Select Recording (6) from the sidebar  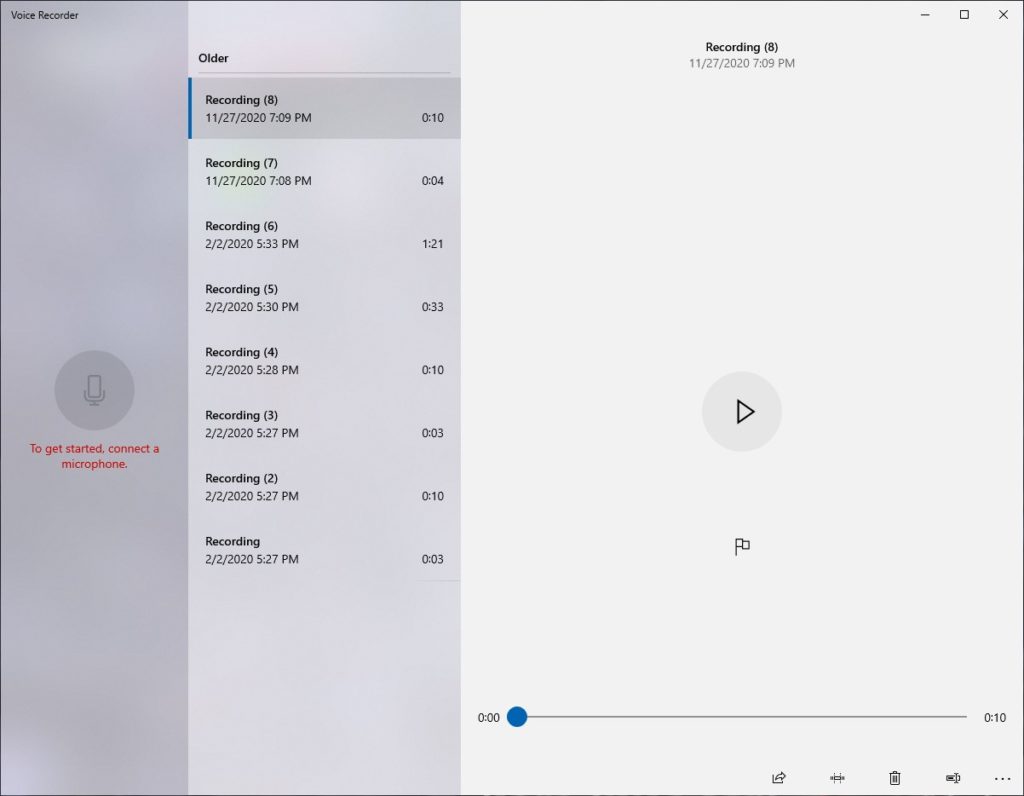click(x=320, y=234)
